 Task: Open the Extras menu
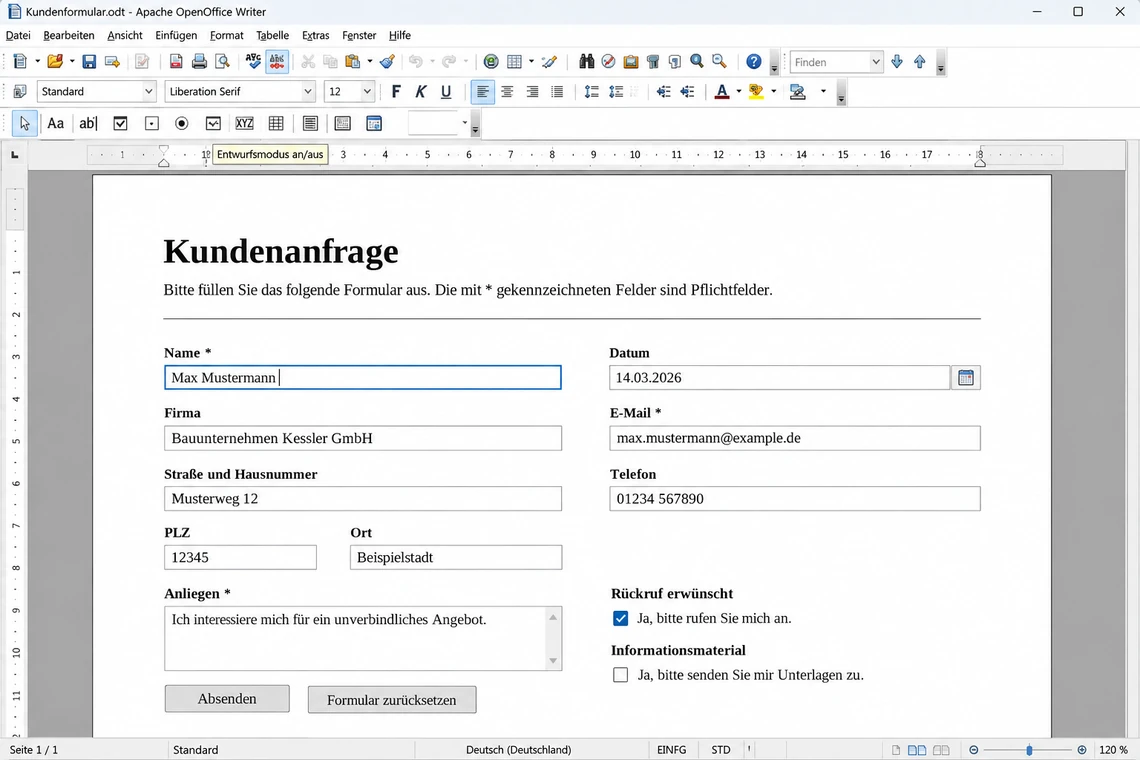[316, 35]
